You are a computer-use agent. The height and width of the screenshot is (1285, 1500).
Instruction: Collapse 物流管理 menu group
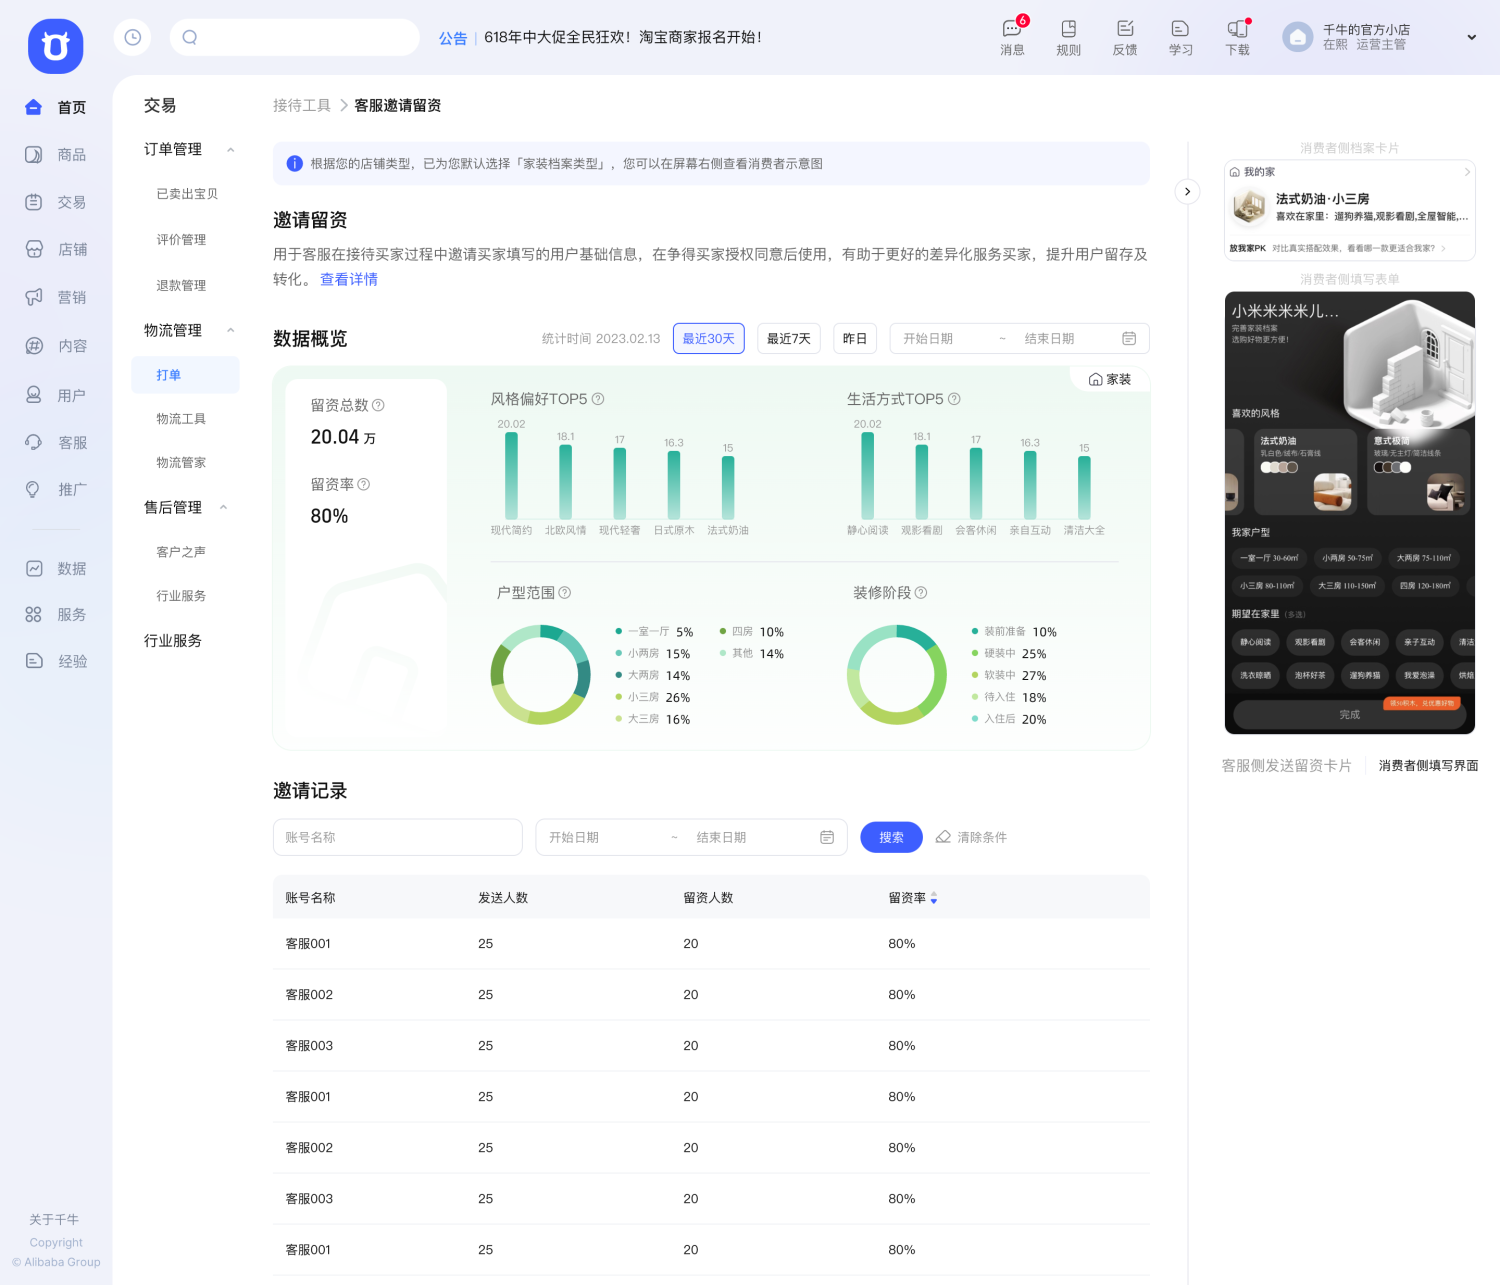tap(231, 331)
